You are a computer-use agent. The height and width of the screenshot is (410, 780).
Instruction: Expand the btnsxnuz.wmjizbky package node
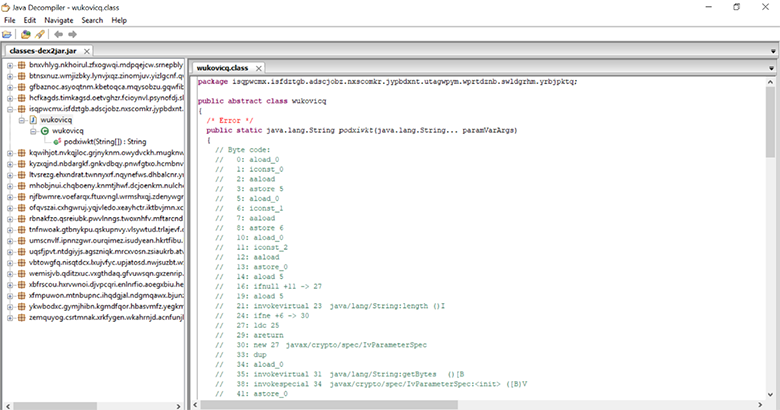coord(9,76)
